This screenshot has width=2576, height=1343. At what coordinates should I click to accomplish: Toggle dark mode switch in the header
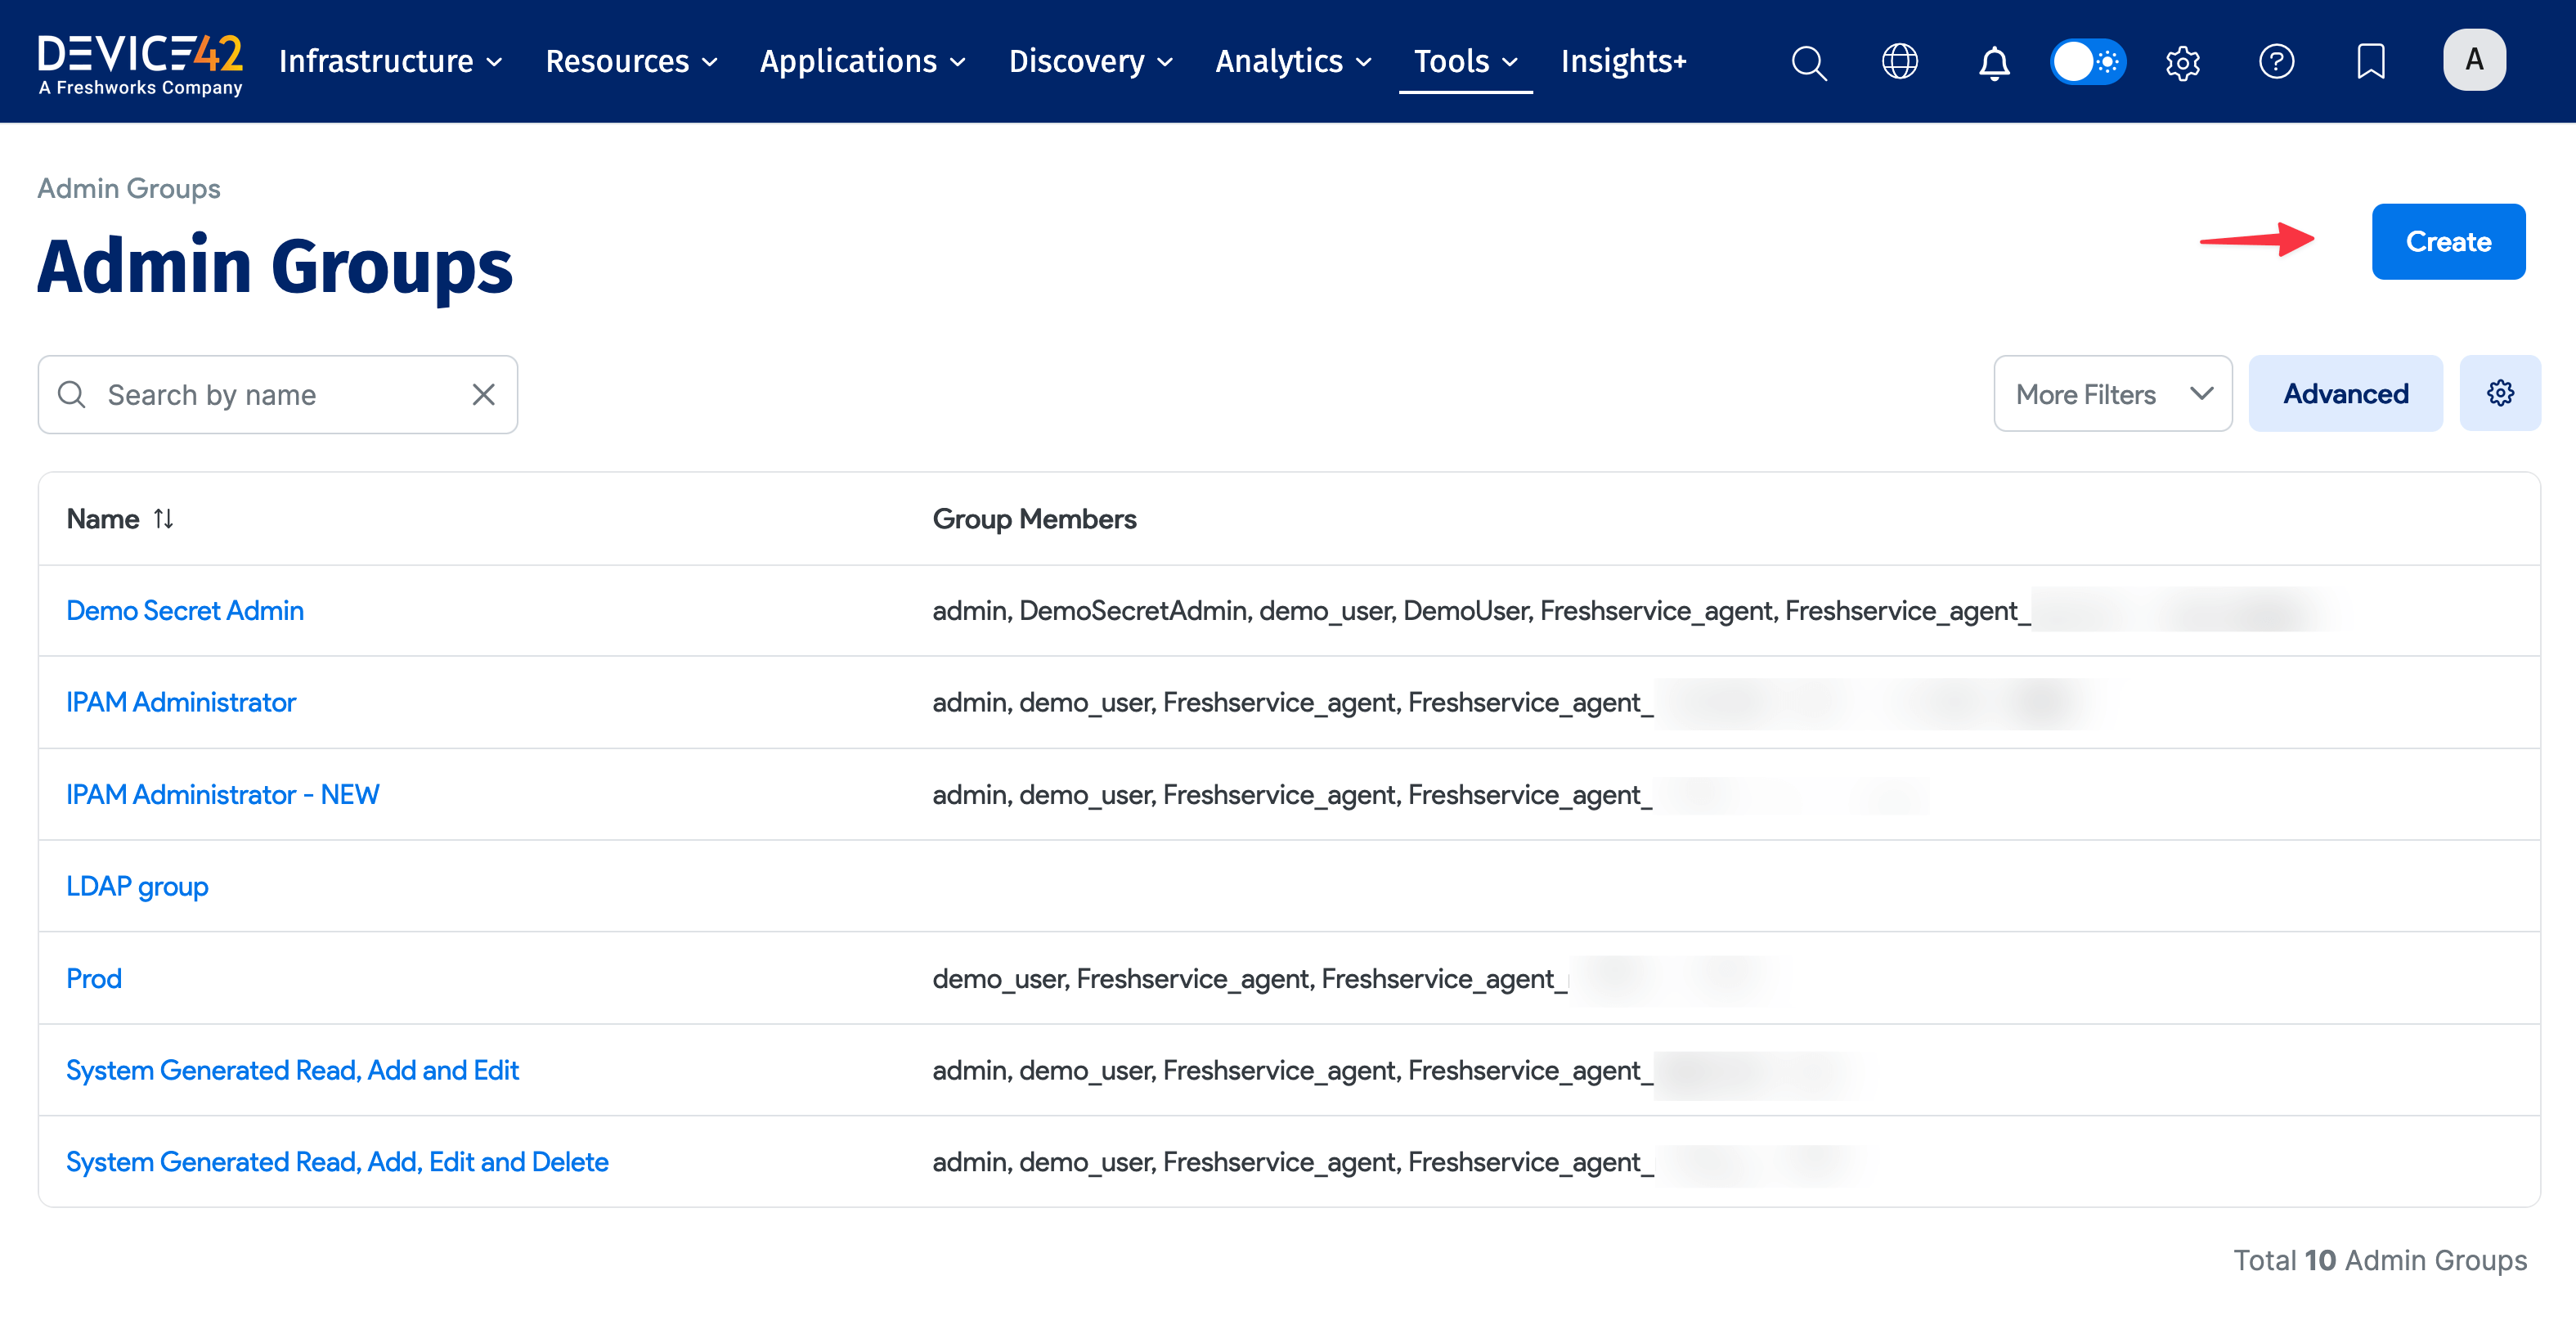point(2087,62)
